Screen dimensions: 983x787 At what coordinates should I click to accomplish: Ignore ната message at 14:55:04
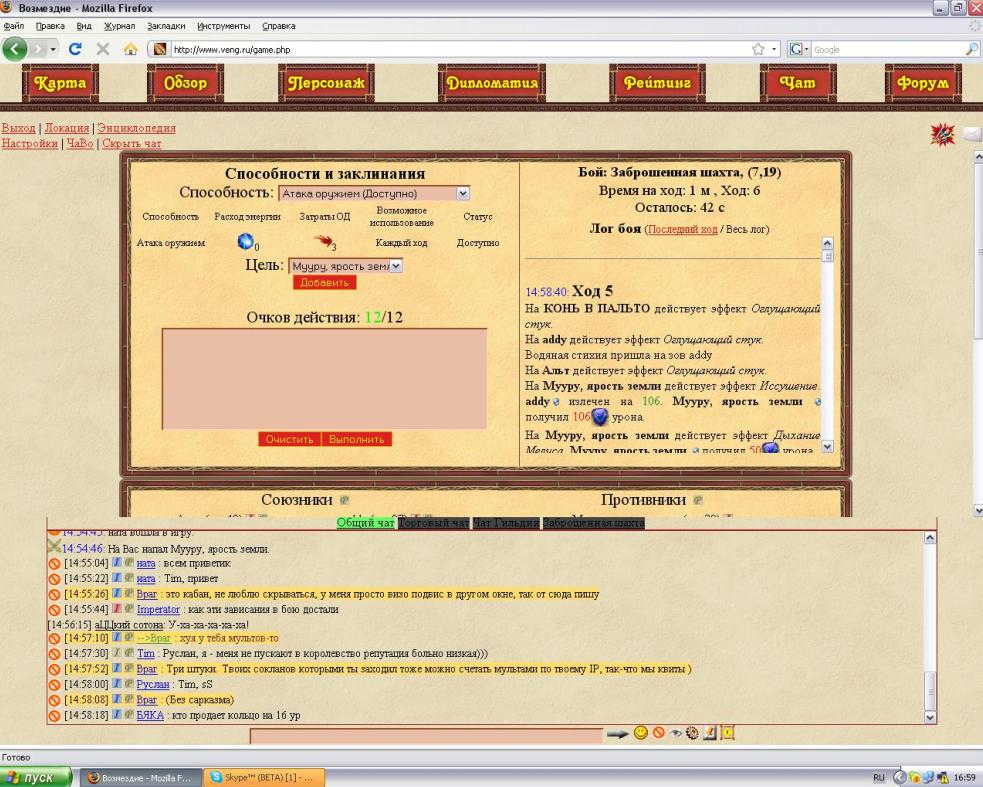(x=55, y=564)
